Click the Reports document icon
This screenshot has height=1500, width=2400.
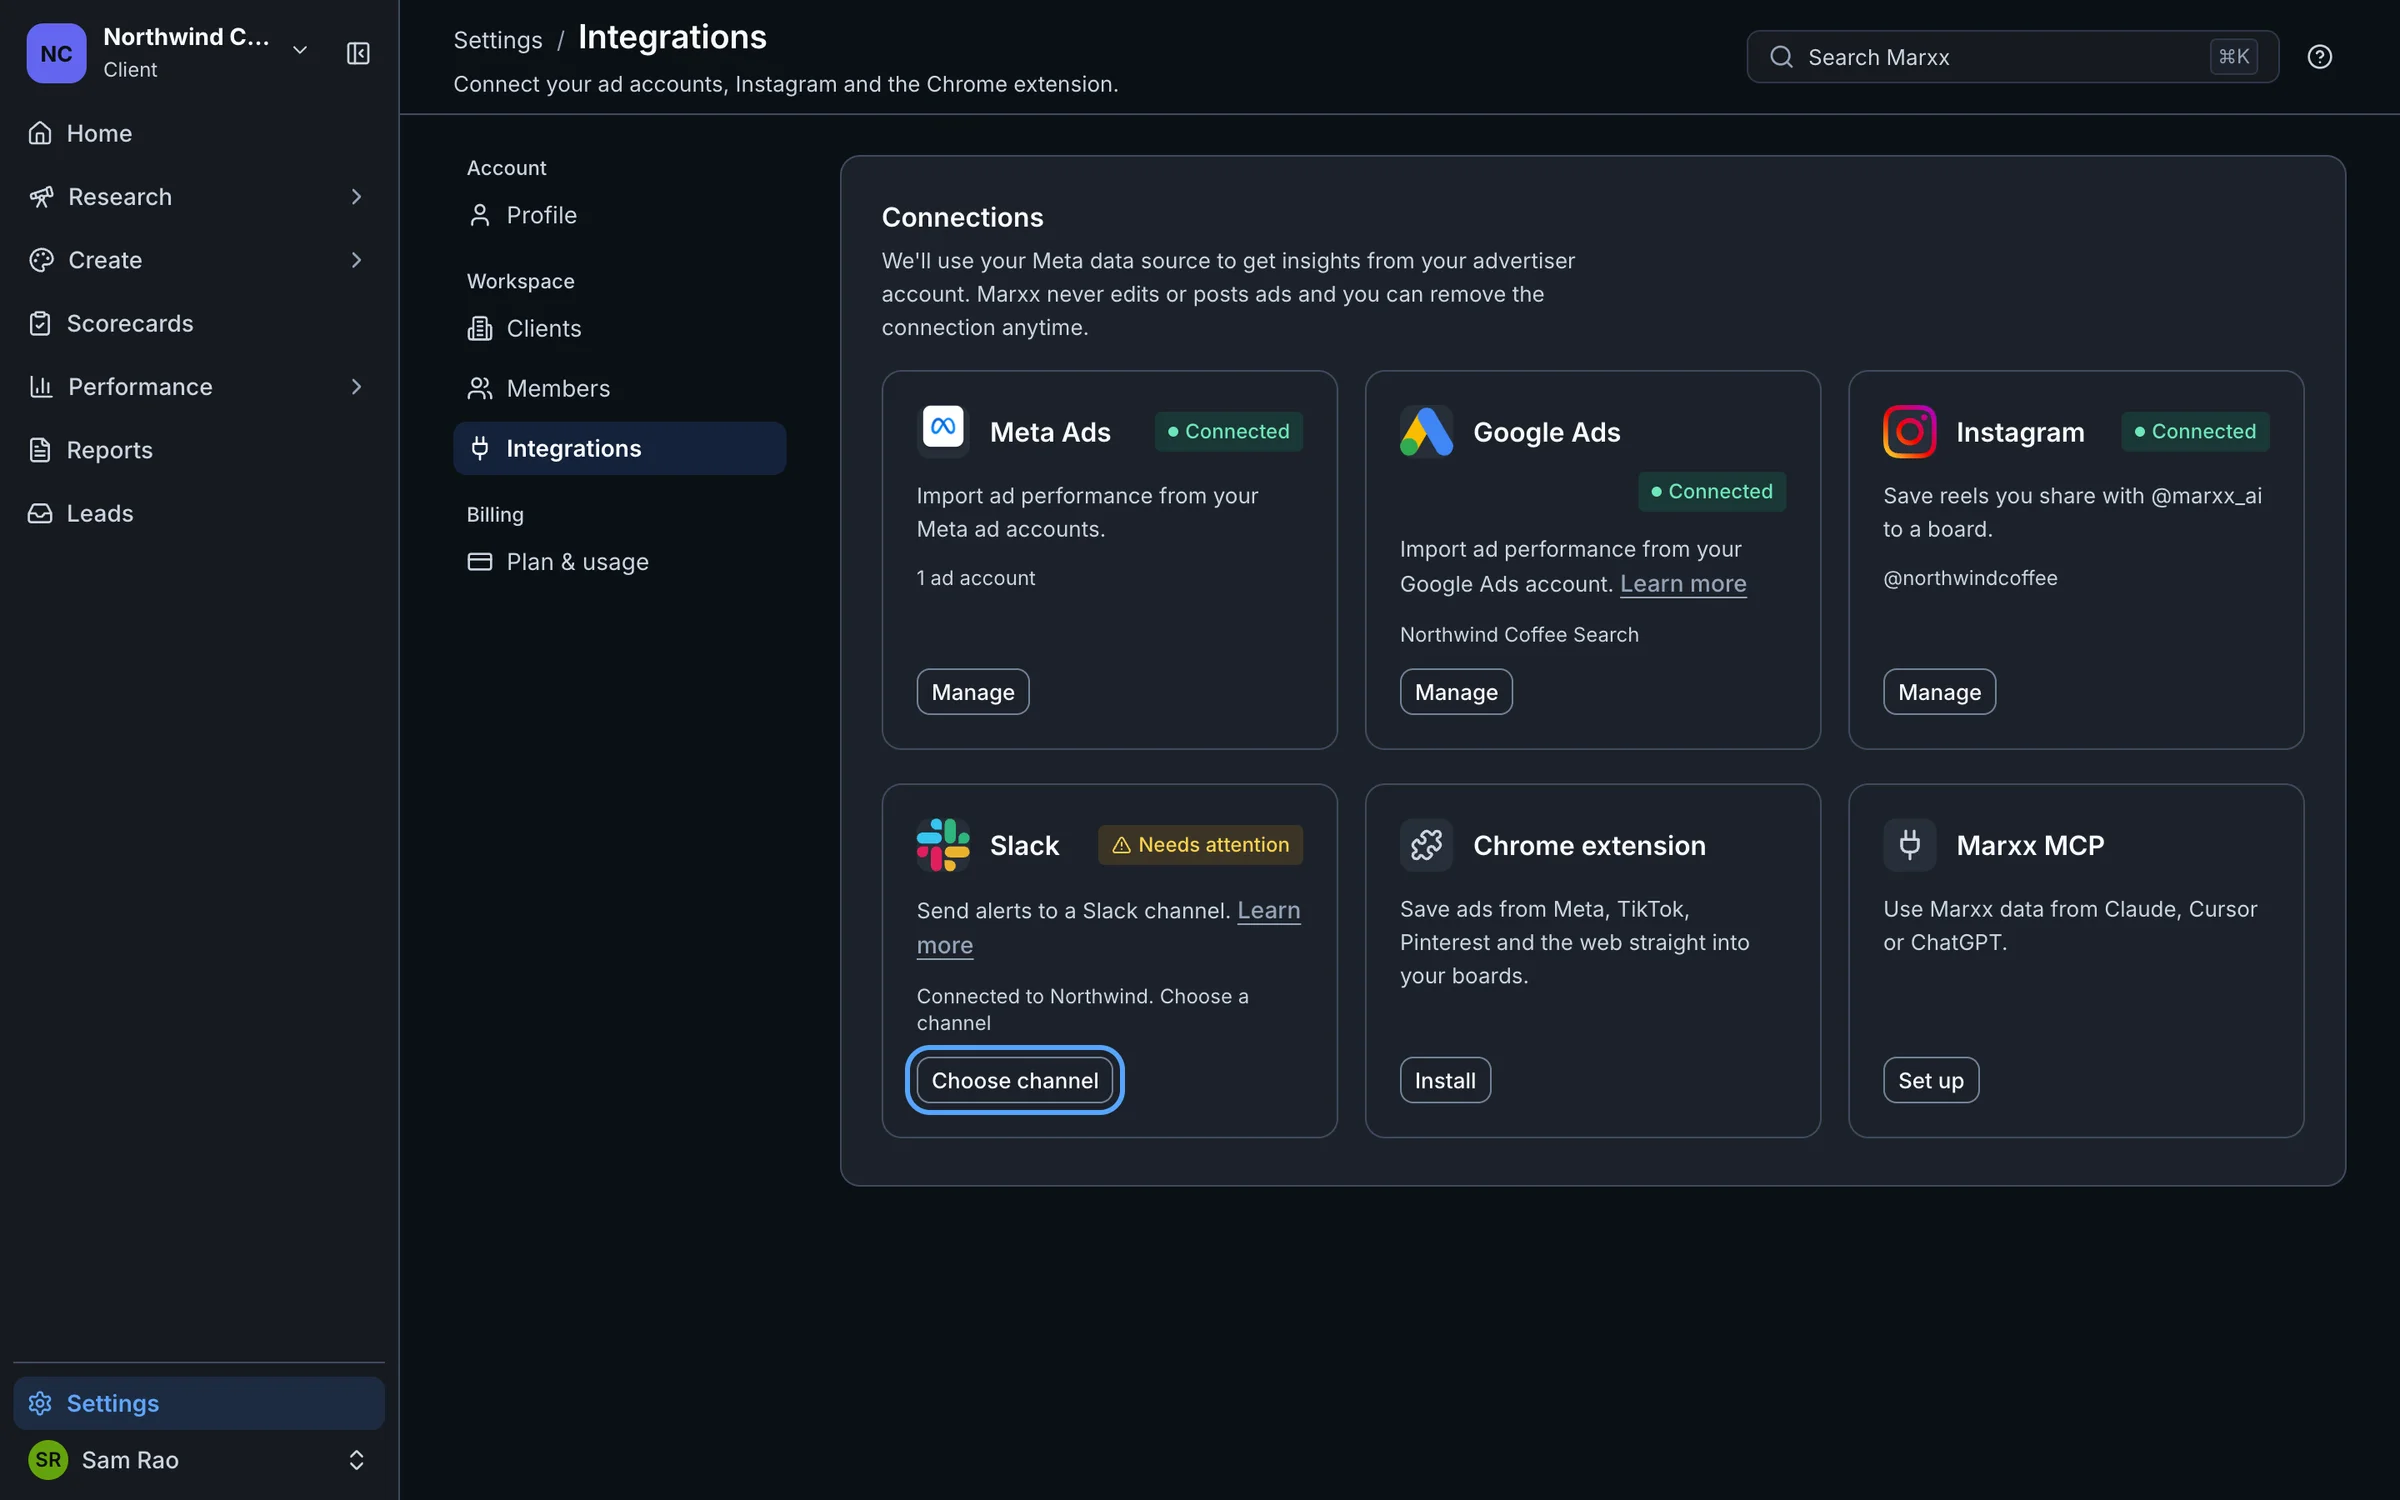[40, 450]
